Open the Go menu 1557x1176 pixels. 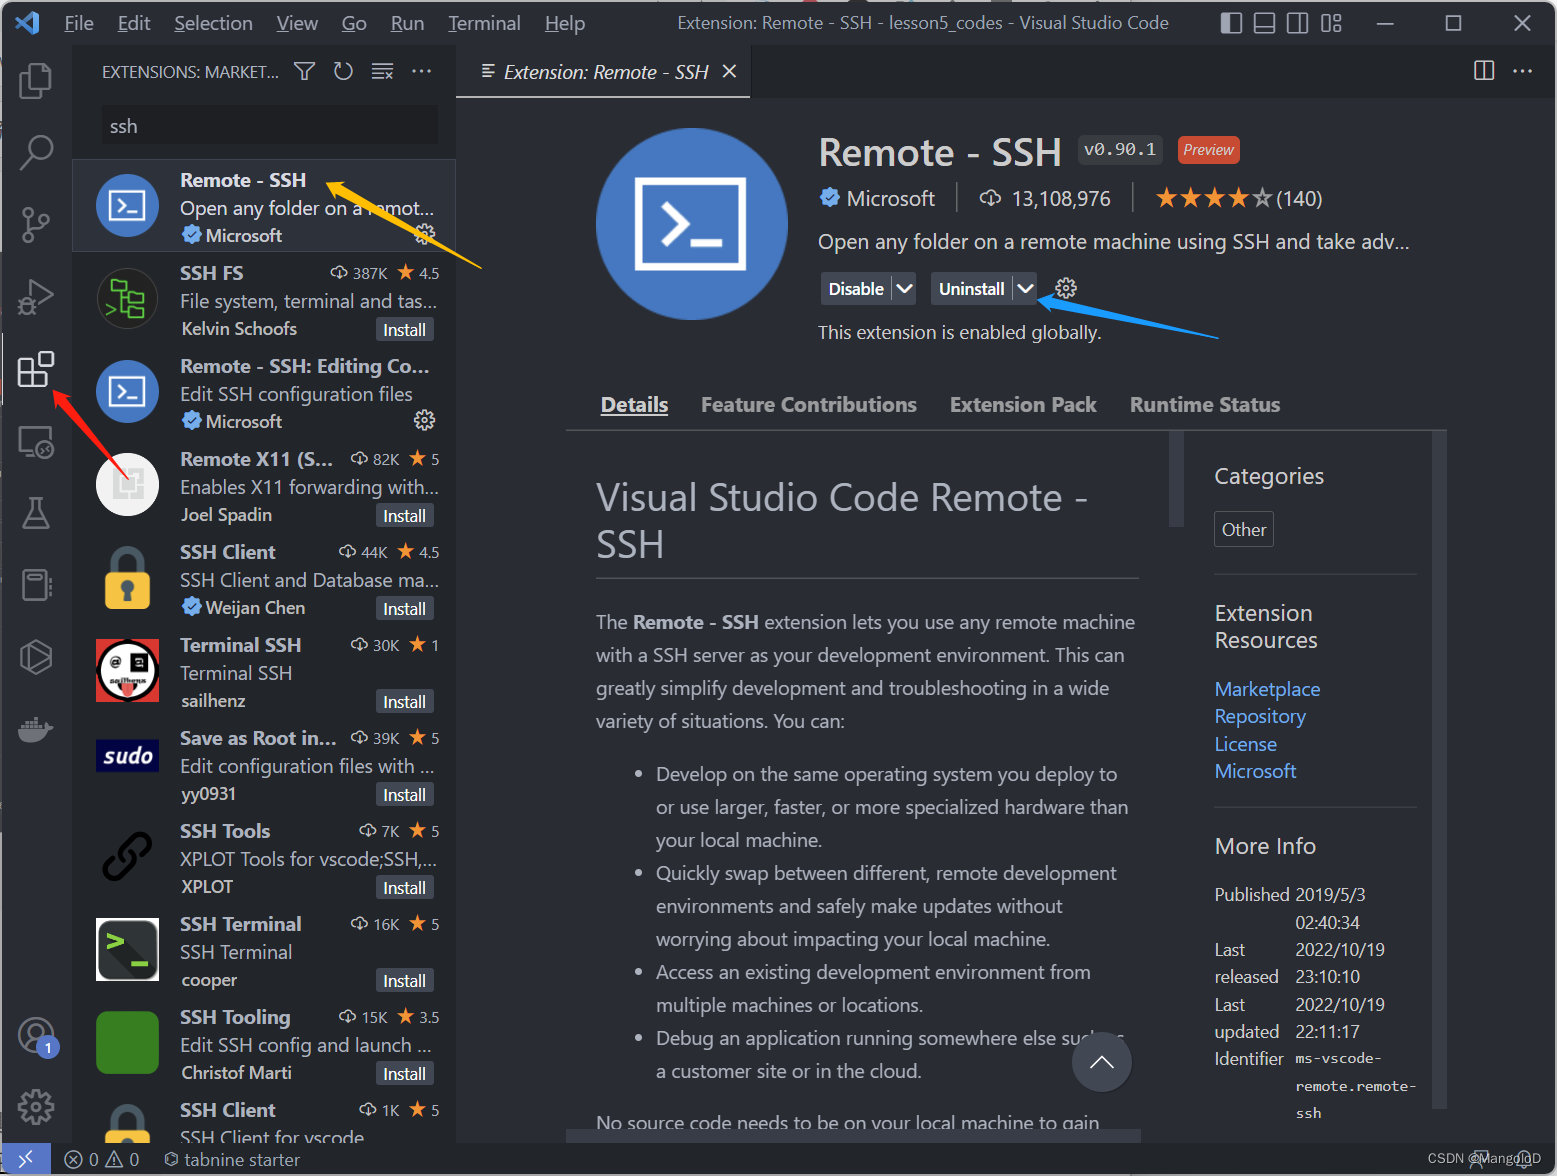354,23
